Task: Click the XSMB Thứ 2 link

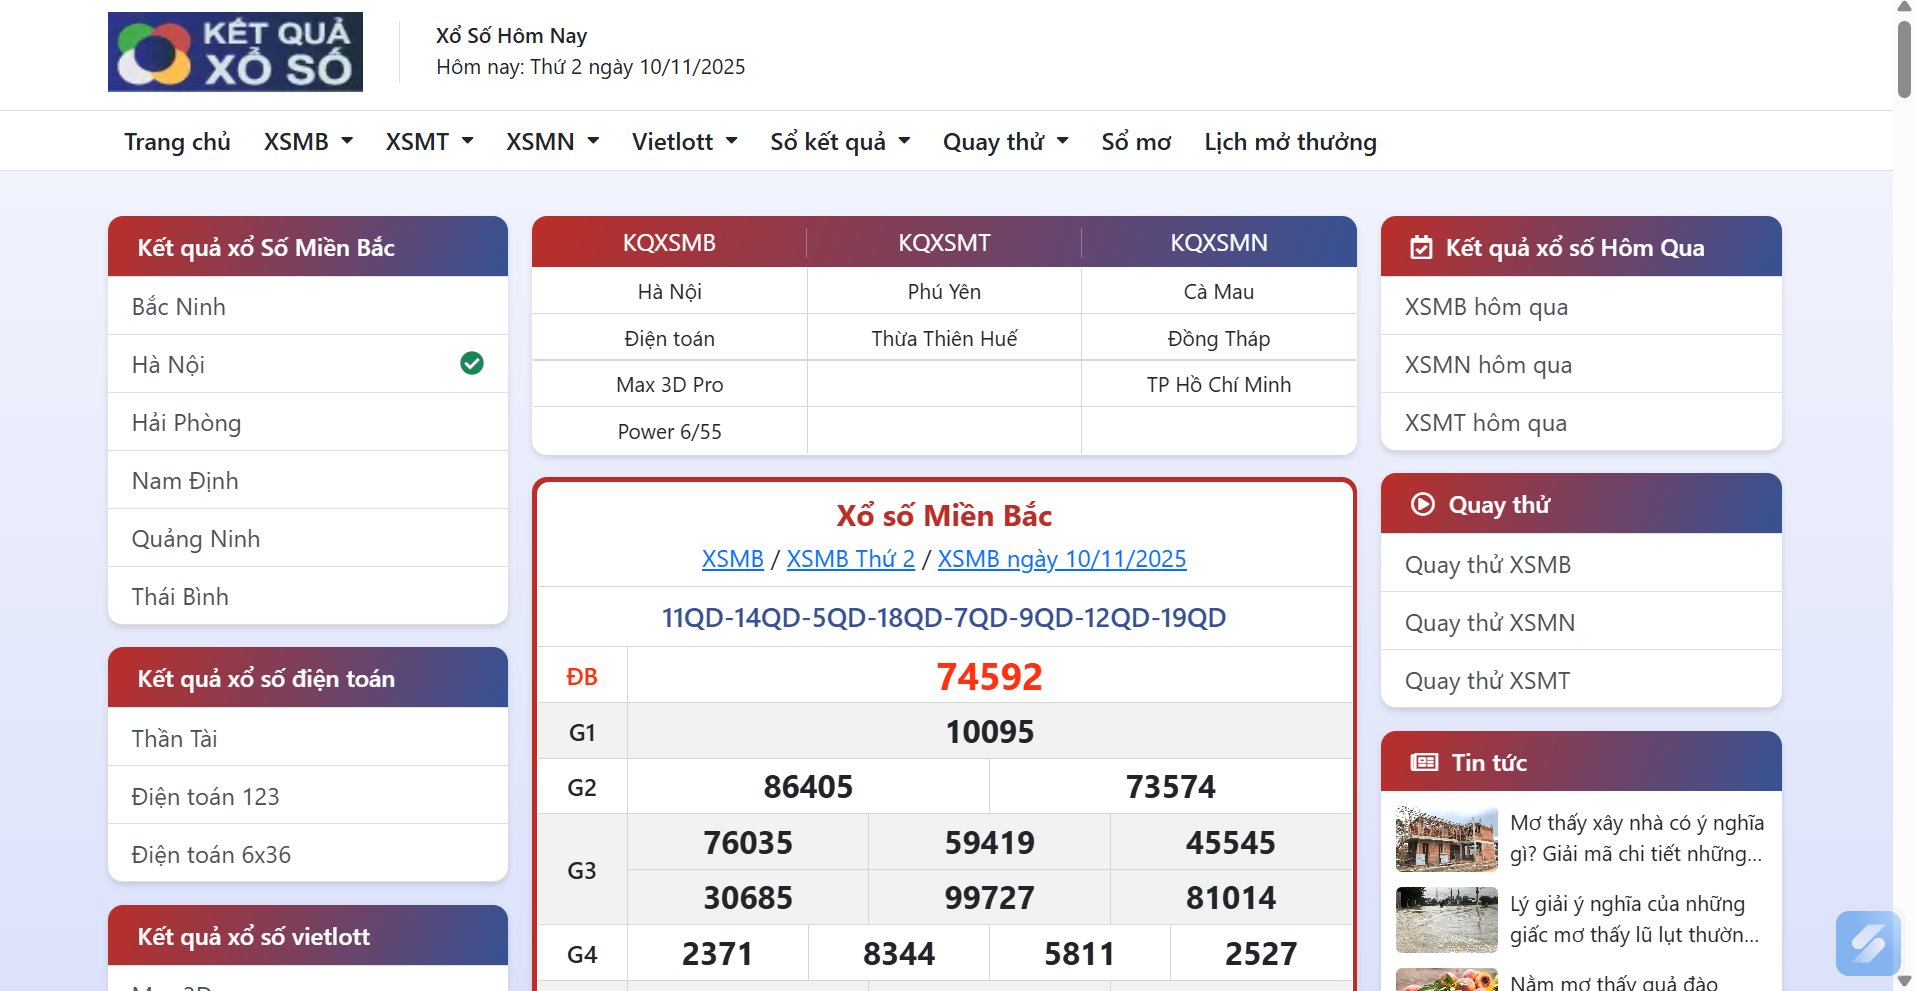Action: tap(850, 559)
